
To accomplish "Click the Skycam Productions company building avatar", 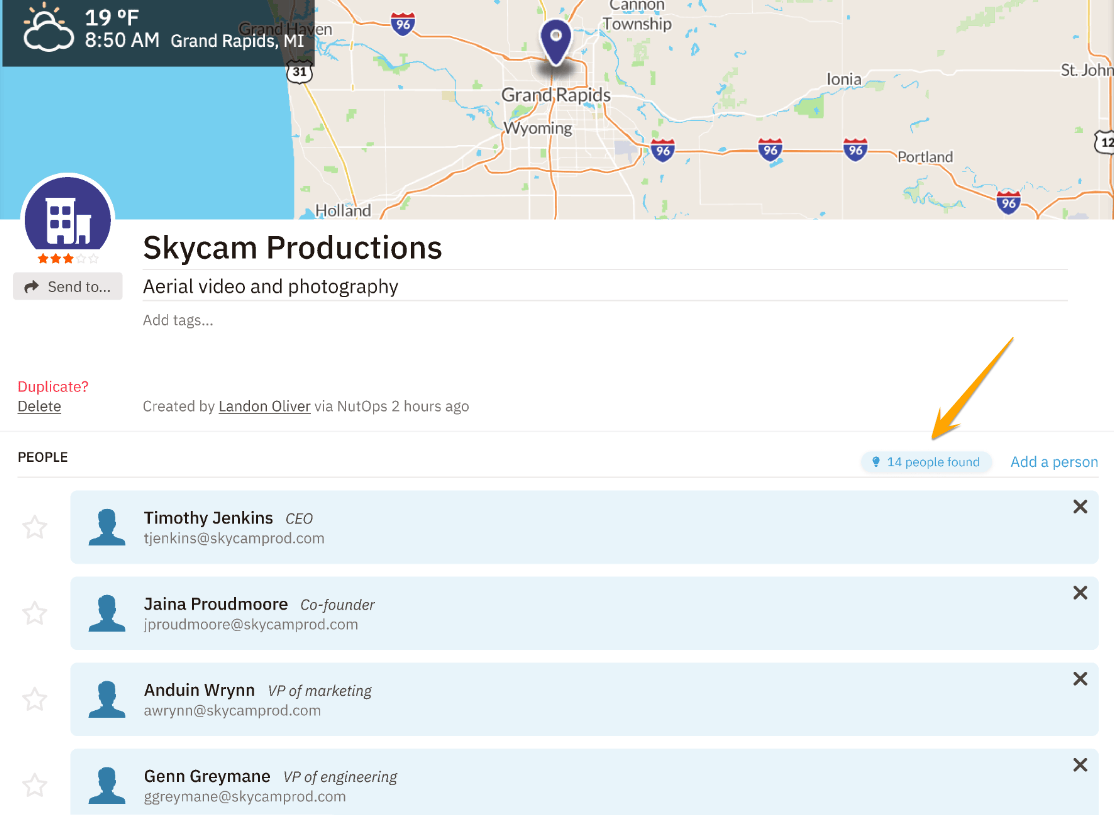I will click(68, 218).
